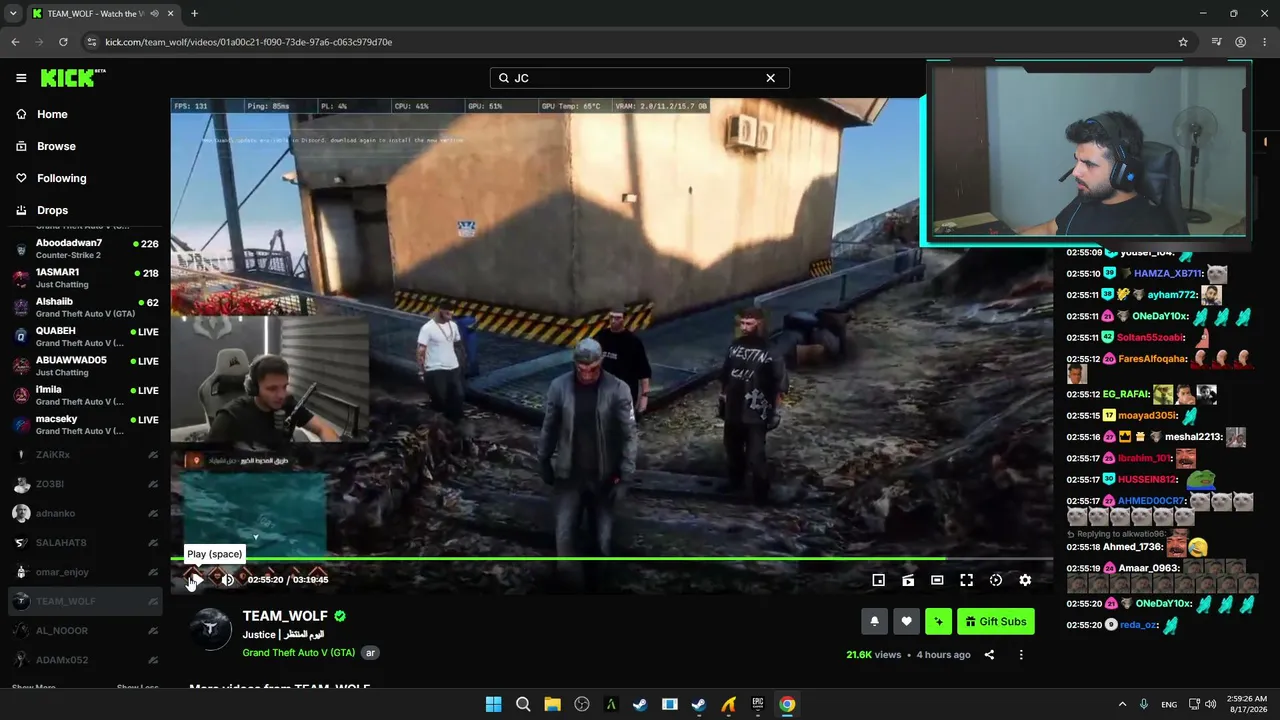Enable mini player mode
Viewport: 1280px width, 720px height.
878,580
